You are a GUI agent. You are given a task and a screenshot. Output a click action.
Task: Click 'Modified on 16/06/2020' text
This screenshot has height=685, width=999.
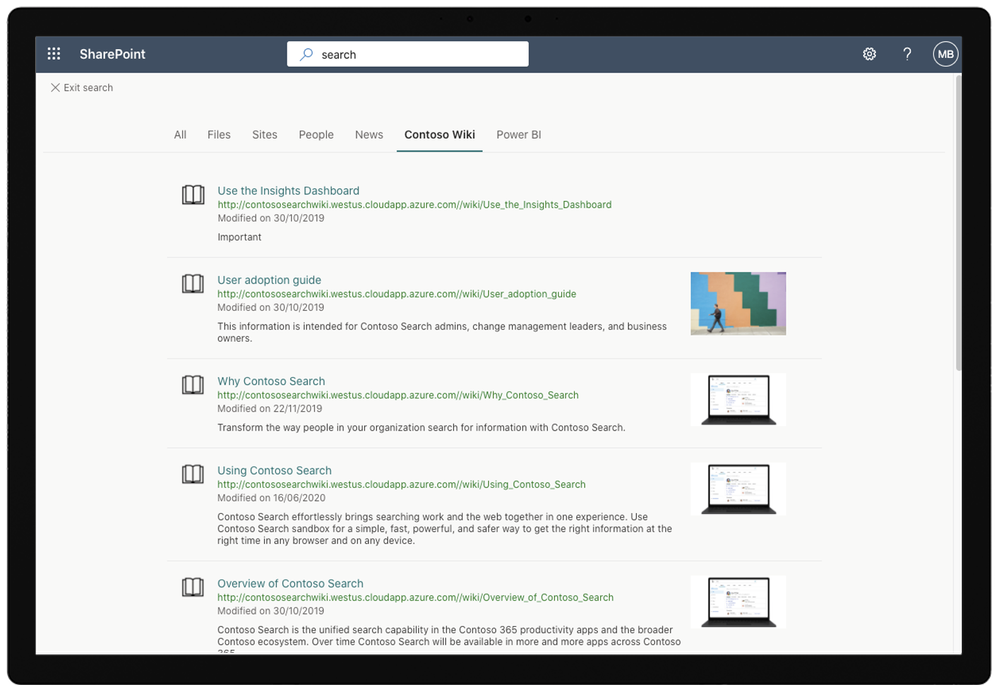(x=271, y=498)
